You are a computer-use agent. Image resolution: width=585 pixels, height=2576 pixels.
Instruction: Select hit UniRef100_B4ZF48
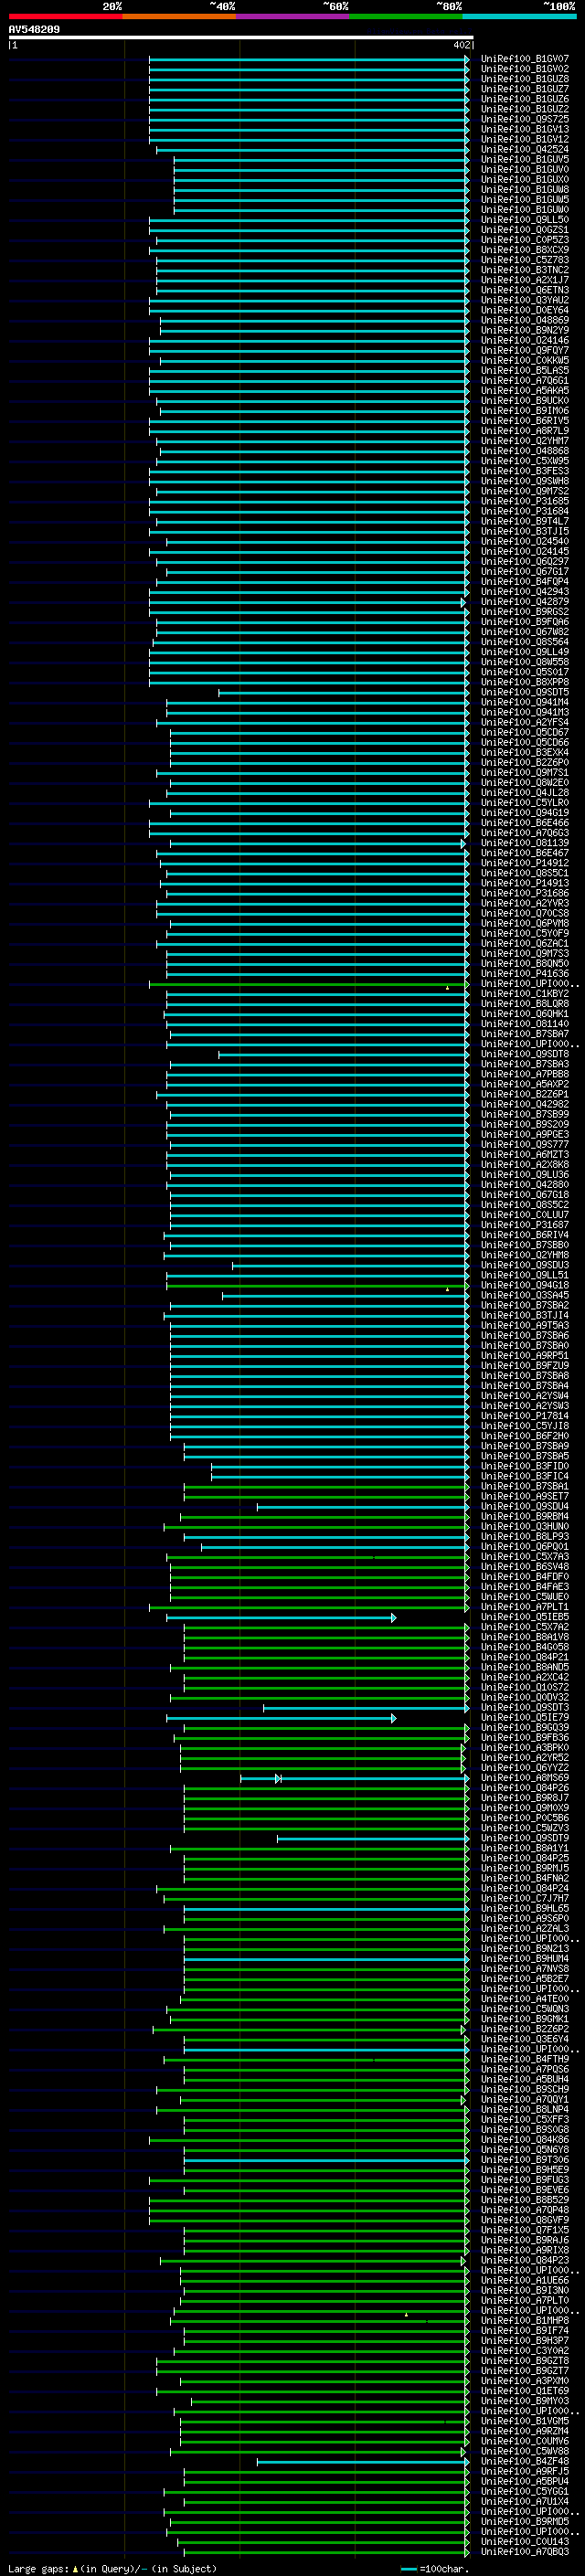525,2462
